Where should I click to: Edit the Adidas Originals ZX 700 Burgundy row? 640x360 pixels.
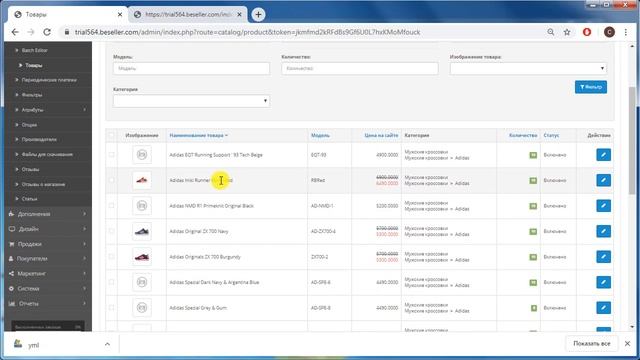603,257
